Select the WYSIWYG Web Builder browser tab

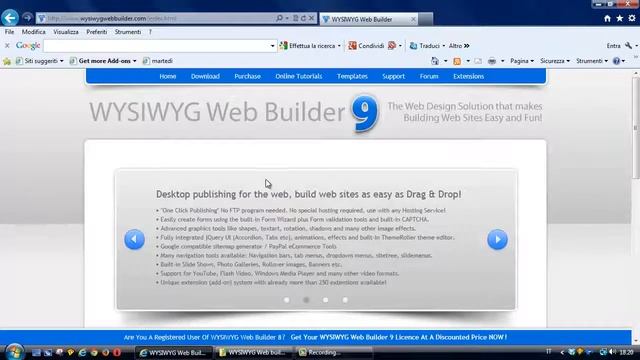click(x=369, y=19)
